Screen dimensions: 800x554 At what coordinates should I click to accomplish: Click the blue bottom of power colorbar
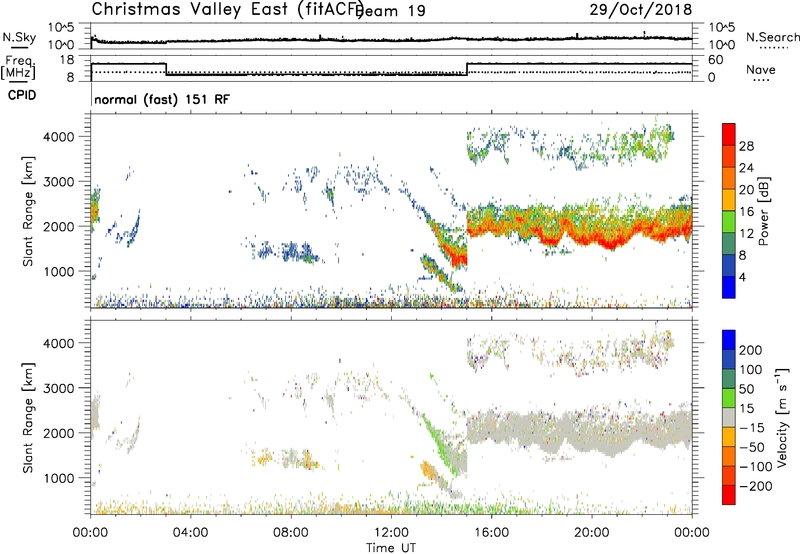729,287
